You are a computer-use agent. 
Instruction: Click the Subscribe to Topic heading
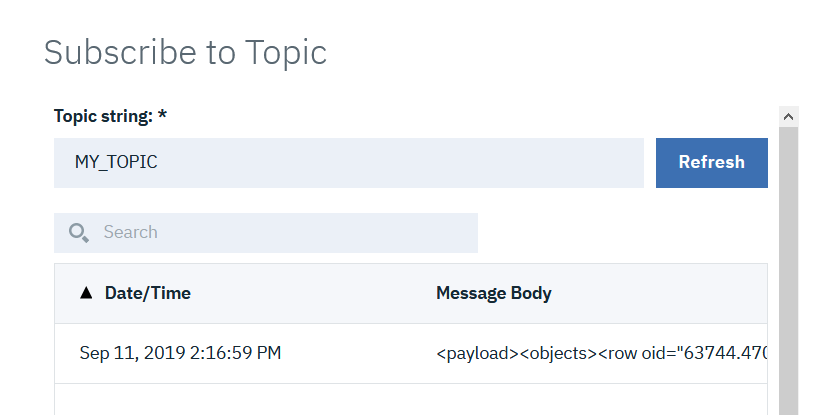click(x=185, y=52)
